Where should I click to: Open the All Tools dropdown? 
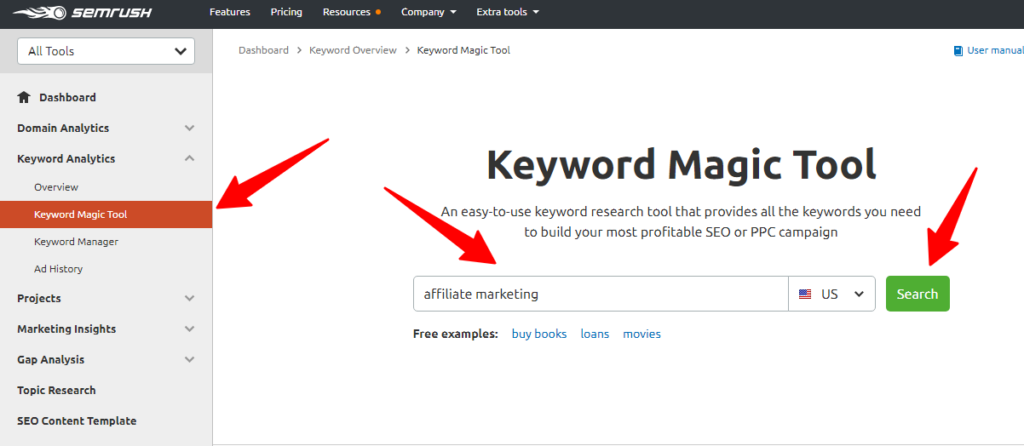click(x=106, y=51)
